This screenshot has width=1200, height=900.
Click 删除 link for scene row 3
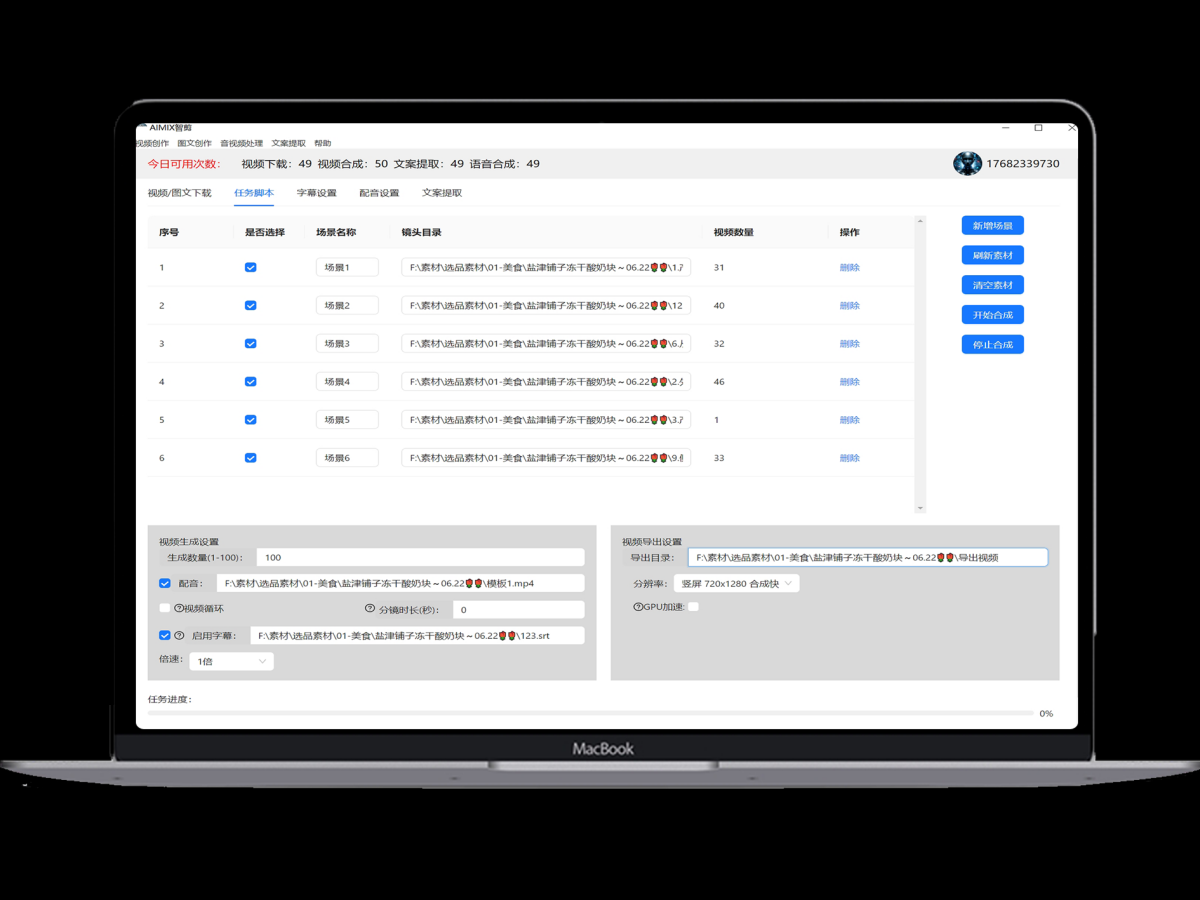pos(849,344)
